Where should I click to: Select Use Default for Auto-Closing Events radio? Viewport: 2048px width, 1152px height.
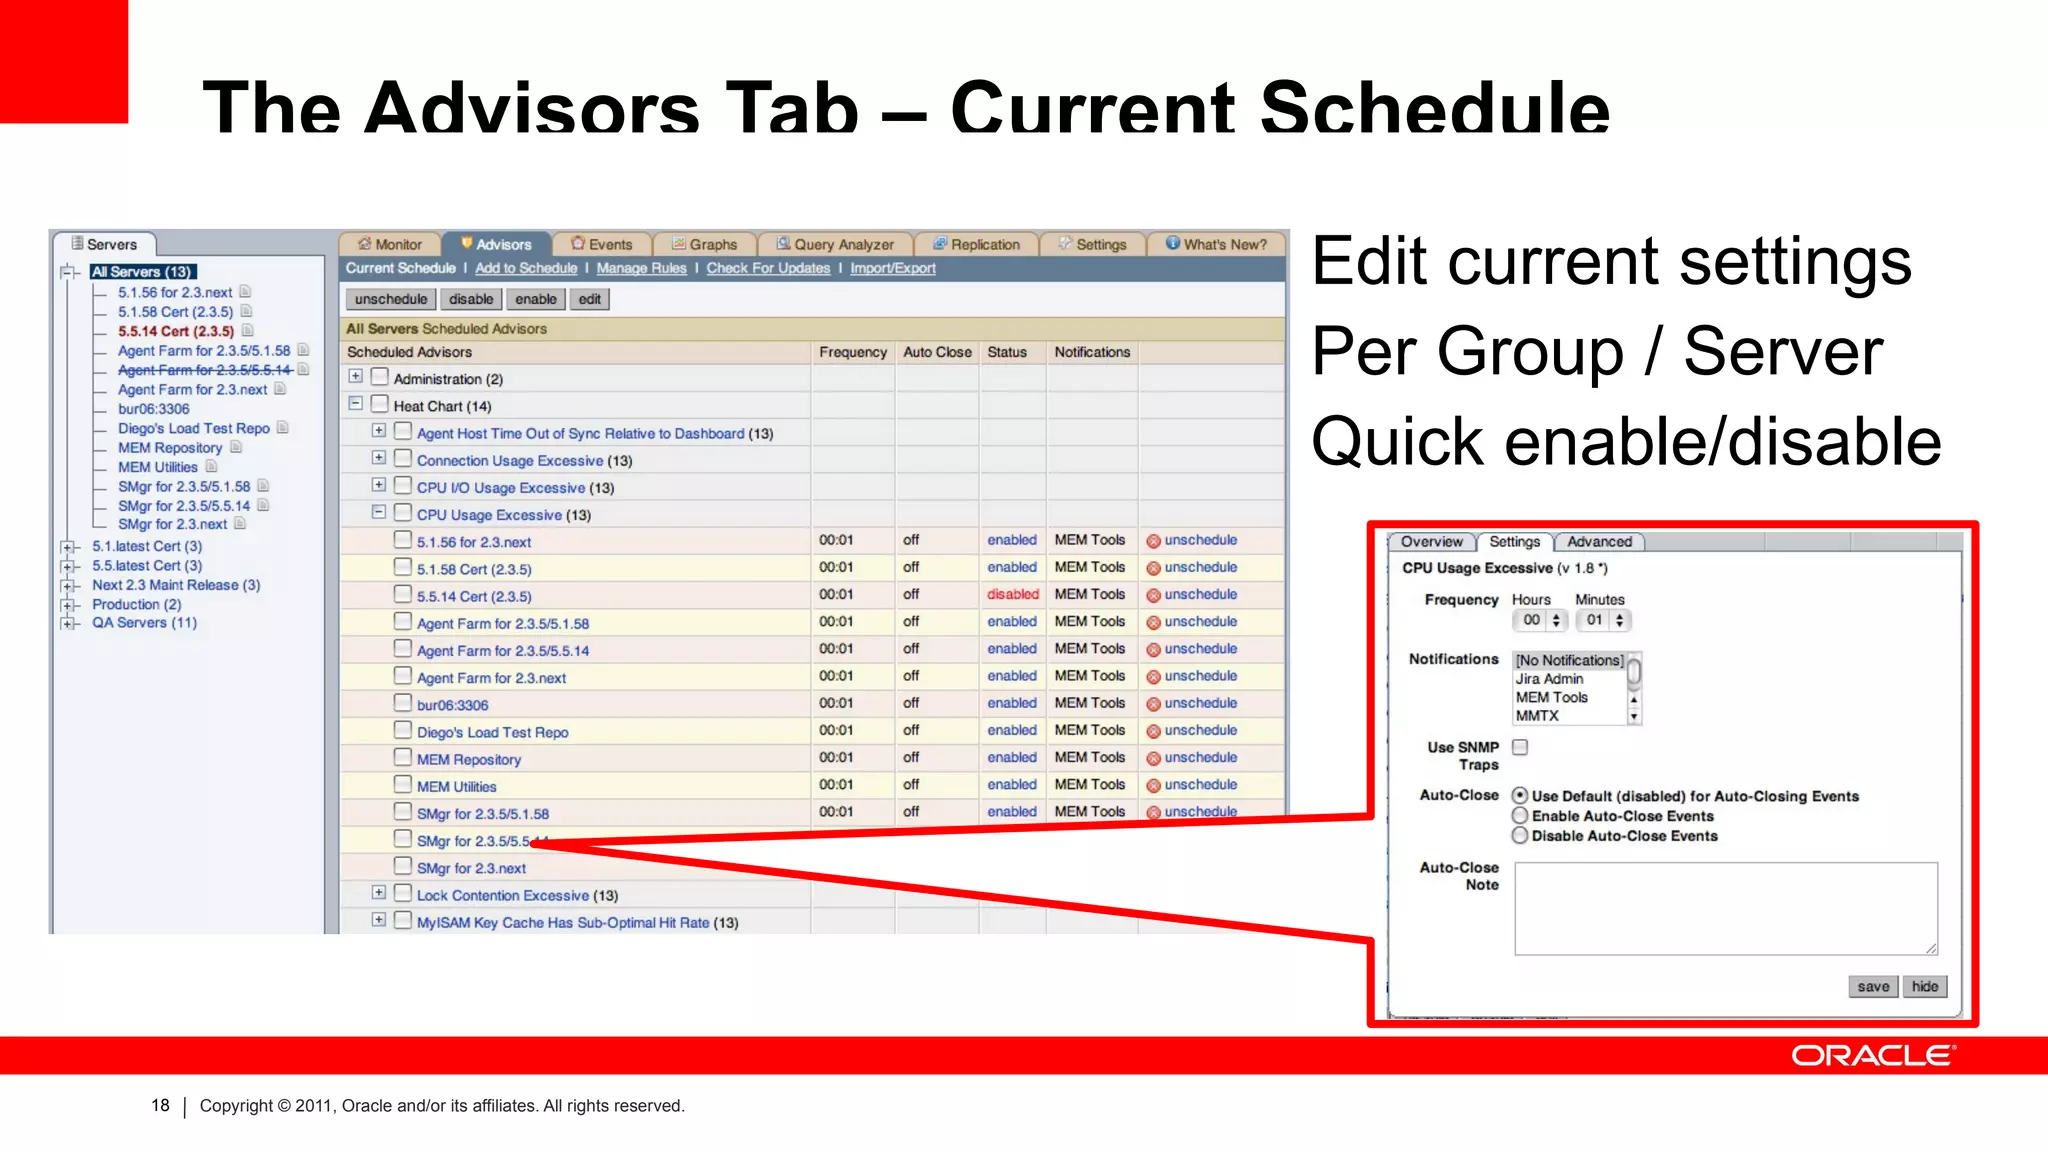pyautogui.click(x=1520, y=796)
